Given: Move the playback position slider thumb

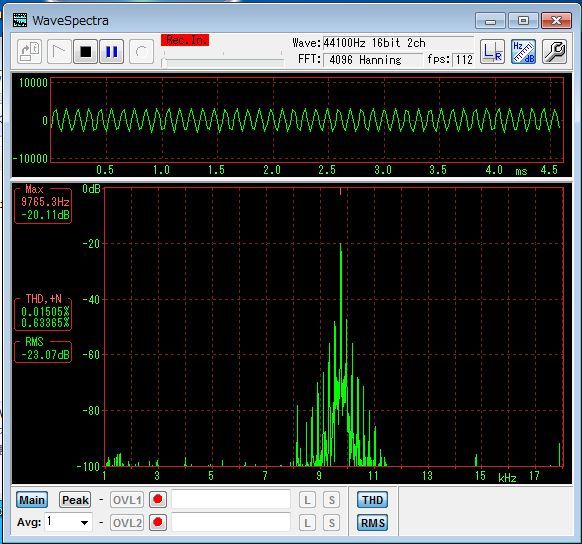Looking at the screenshot, I should [x=164, y=63].
